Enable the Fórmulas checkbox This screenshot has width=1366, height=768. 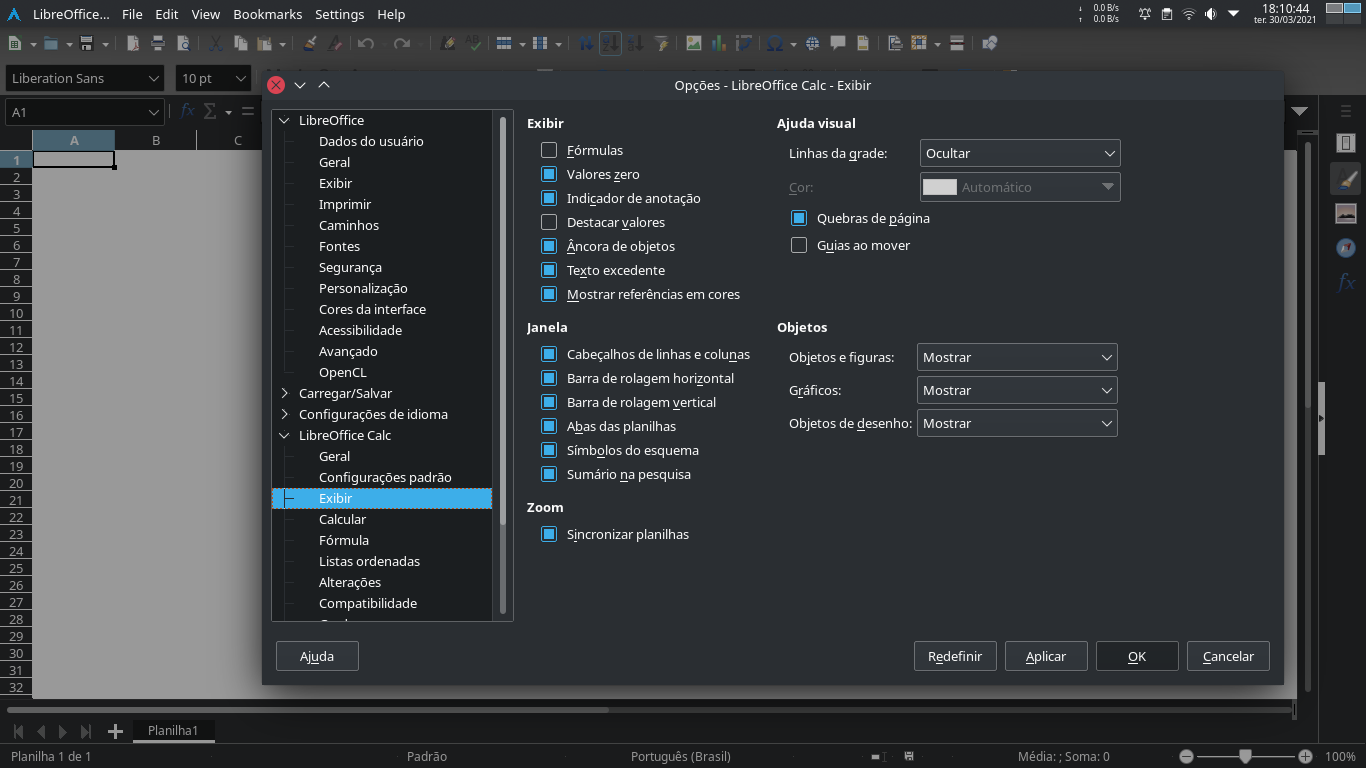pos(549,150)
